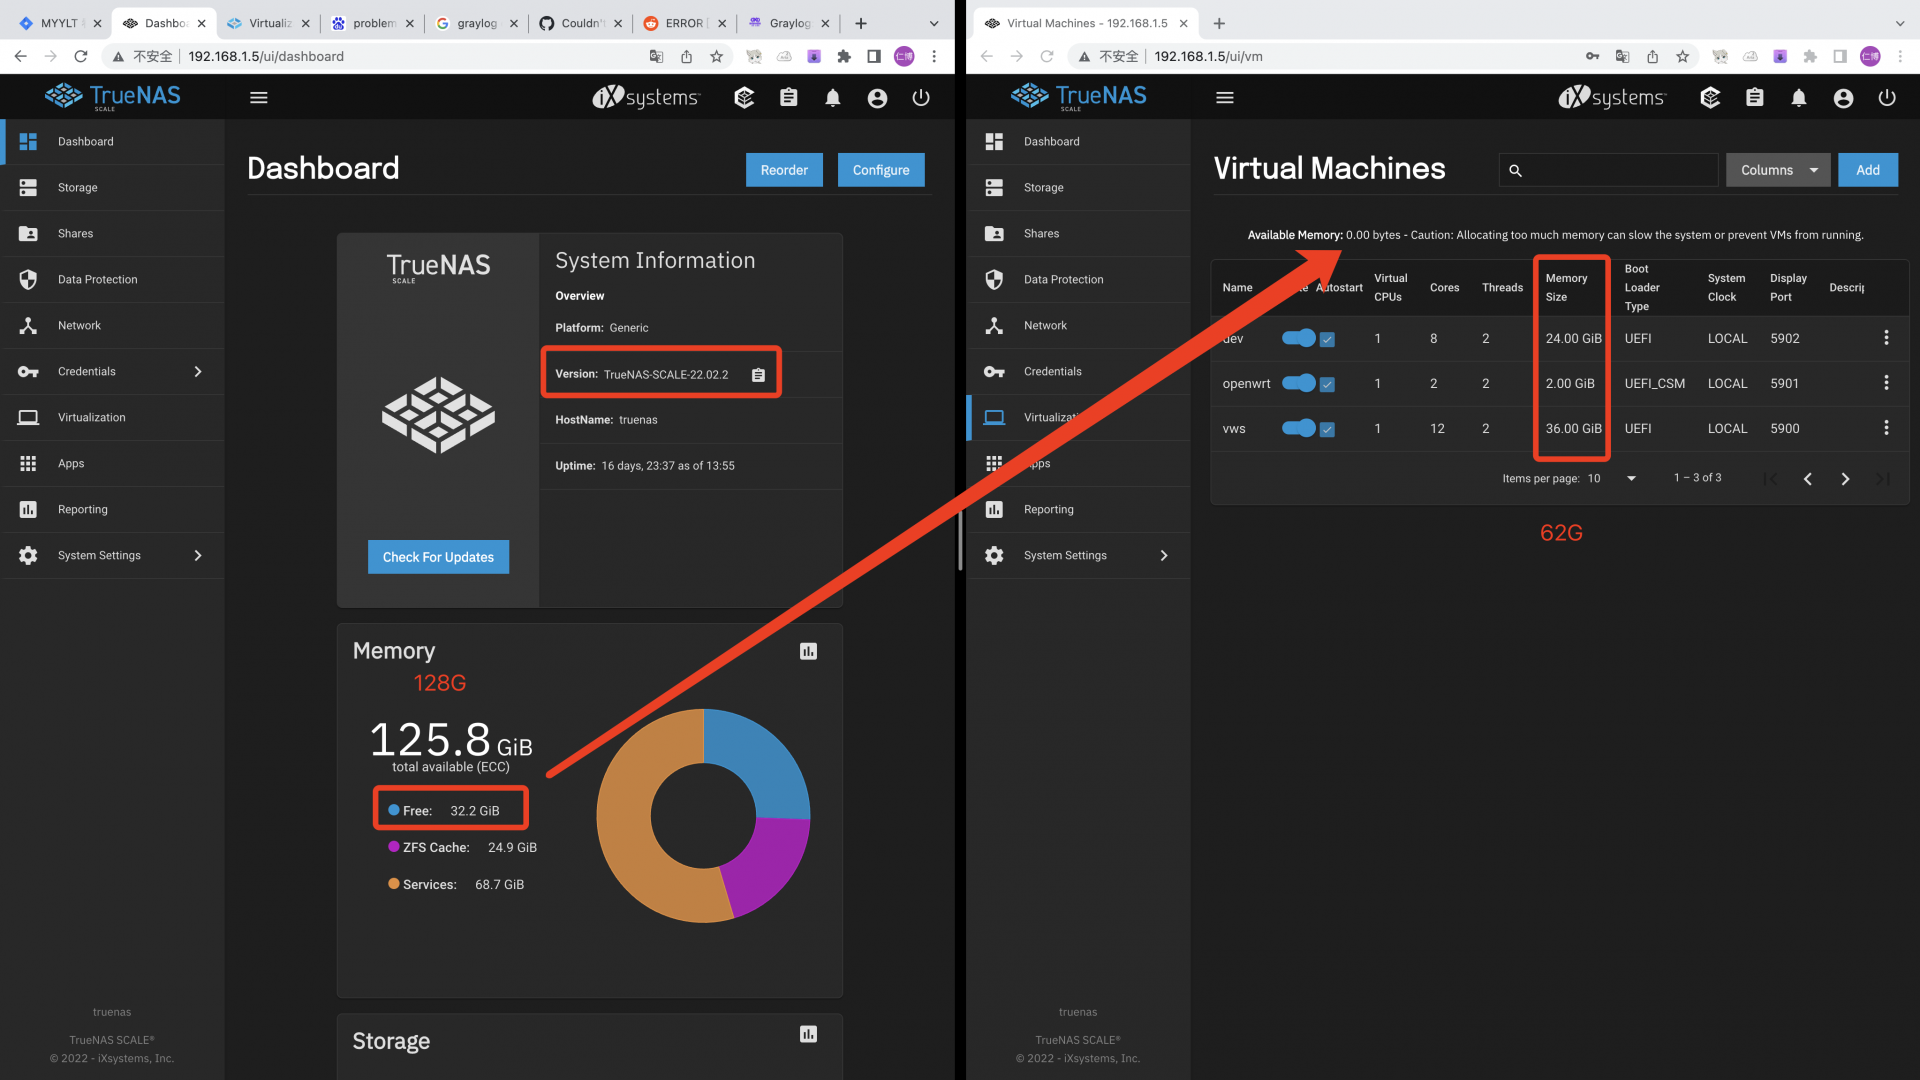Open Memory widget reports chart icon

tap(808, 652)
